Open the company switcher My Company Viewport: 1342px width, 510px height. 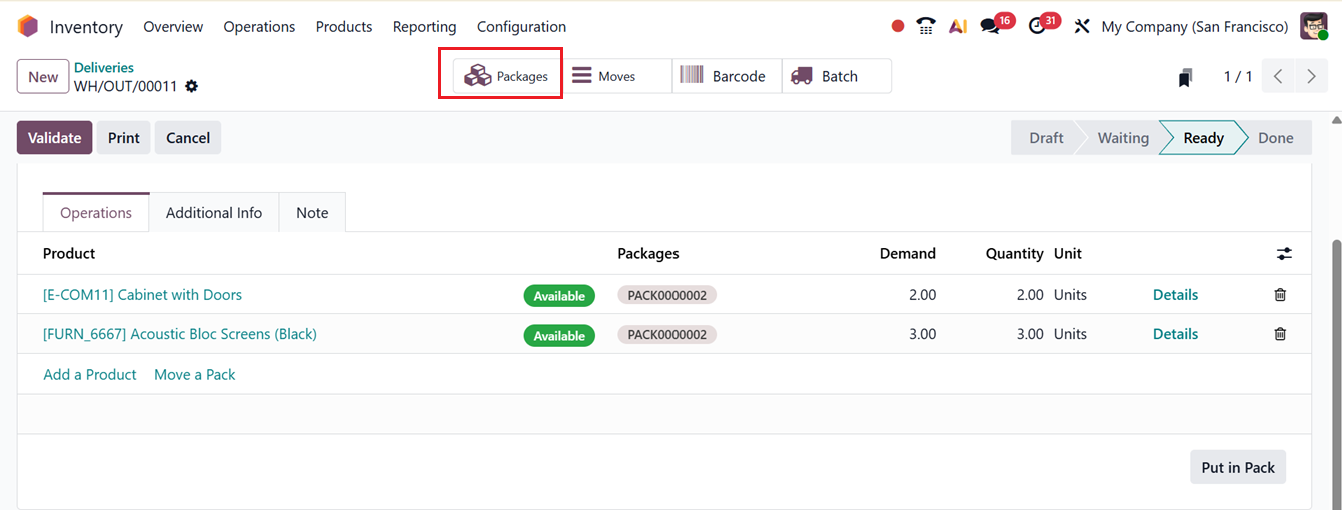tap(1194, 27)
